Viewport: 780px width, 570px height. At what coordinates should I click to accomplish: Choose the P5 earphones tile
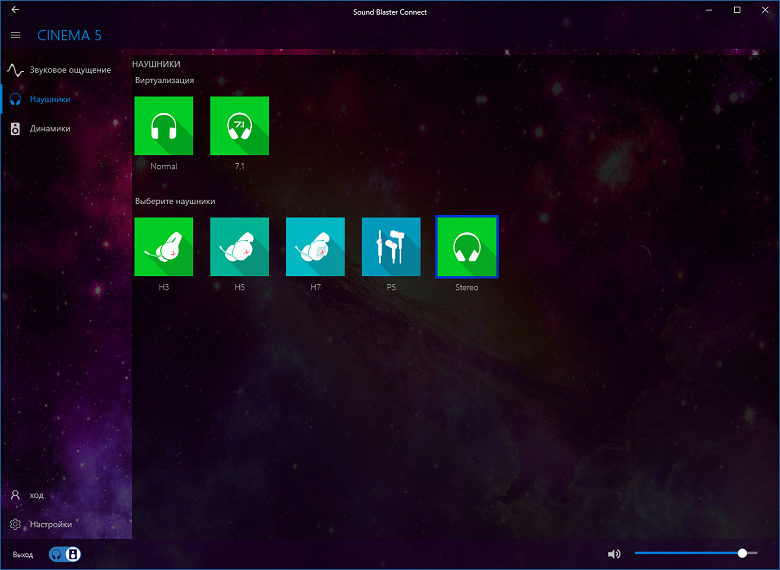tap(391, 247)
